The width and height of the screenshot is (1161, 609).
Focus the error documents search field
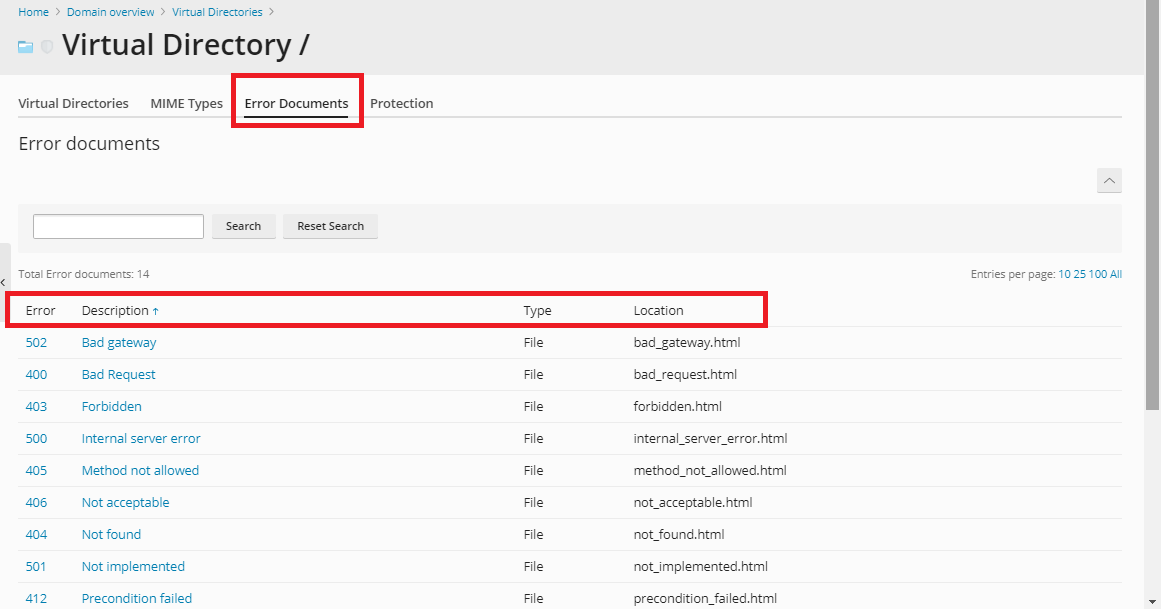118,226
